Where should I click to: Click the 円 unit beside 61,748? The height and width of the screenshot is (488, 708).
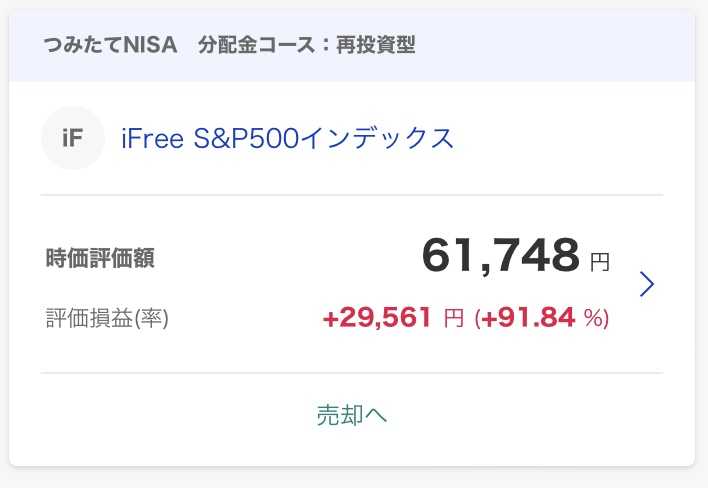[600, 262]
